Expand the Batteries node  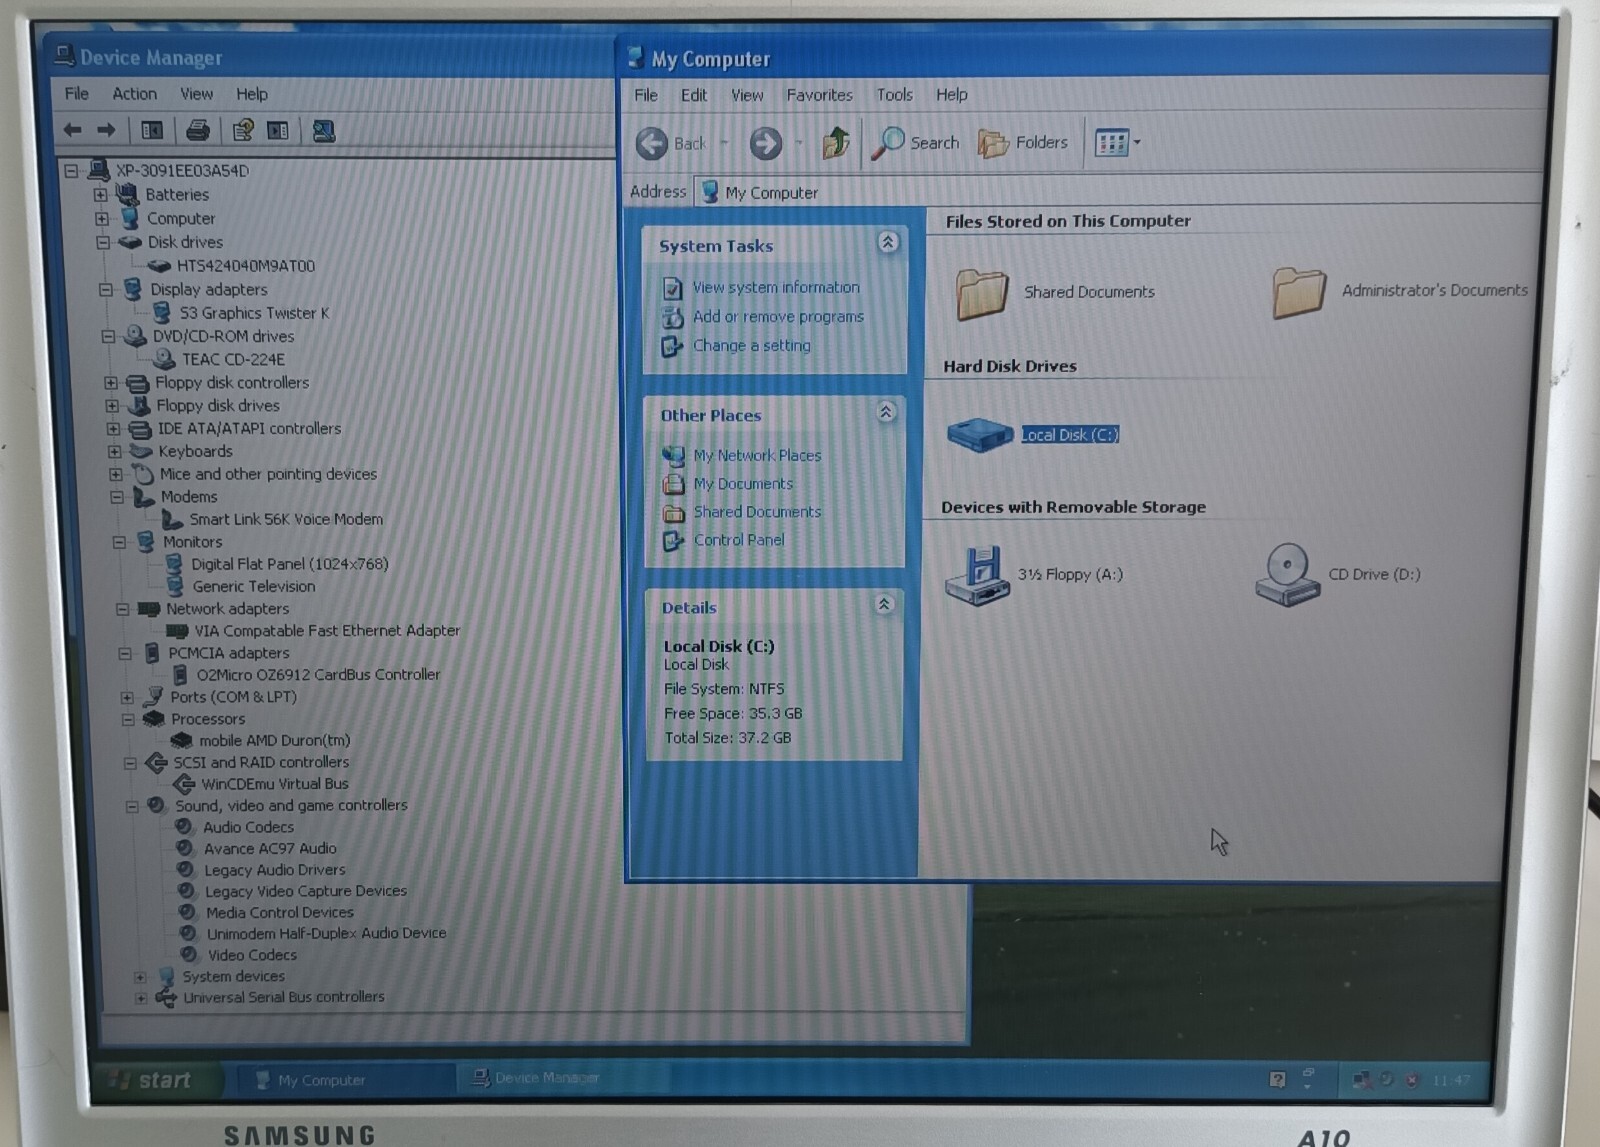click(100, 194)
